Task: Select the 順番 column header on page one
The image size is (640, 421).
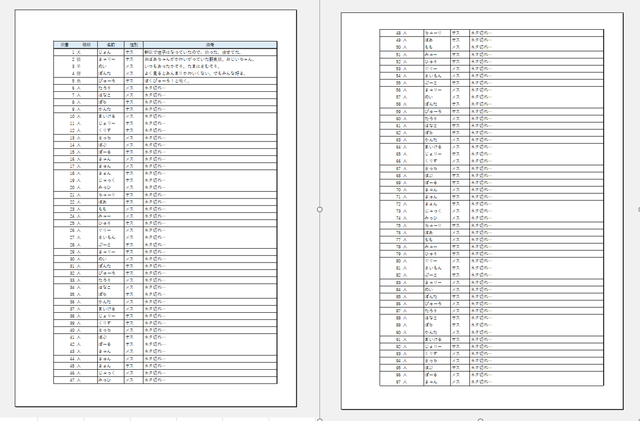Action: 62,45
